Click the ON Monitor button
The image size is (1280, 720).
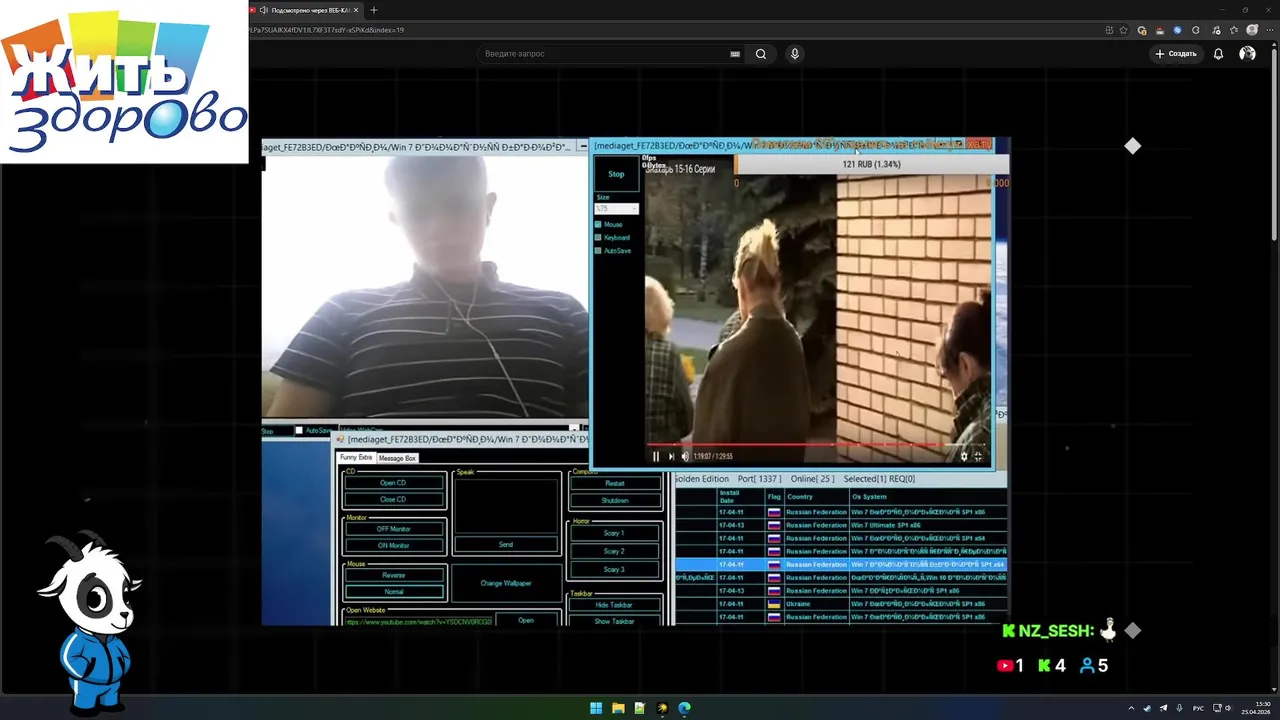pos(393,545)
